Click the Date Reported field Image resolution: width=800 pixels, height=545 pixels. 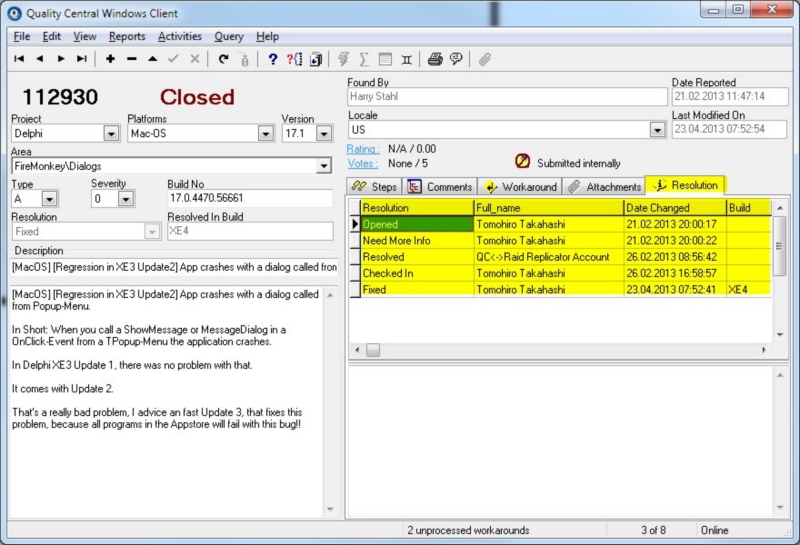click(730, 96)
